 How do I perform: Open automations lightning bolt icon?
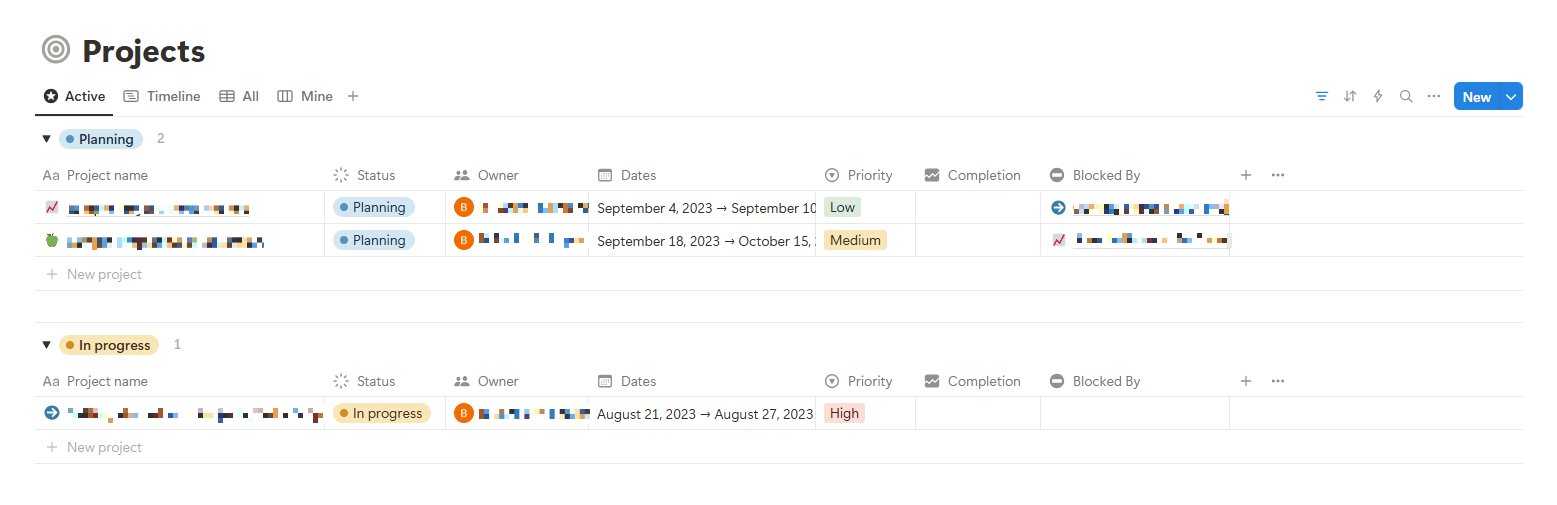tap(1378, 96)
